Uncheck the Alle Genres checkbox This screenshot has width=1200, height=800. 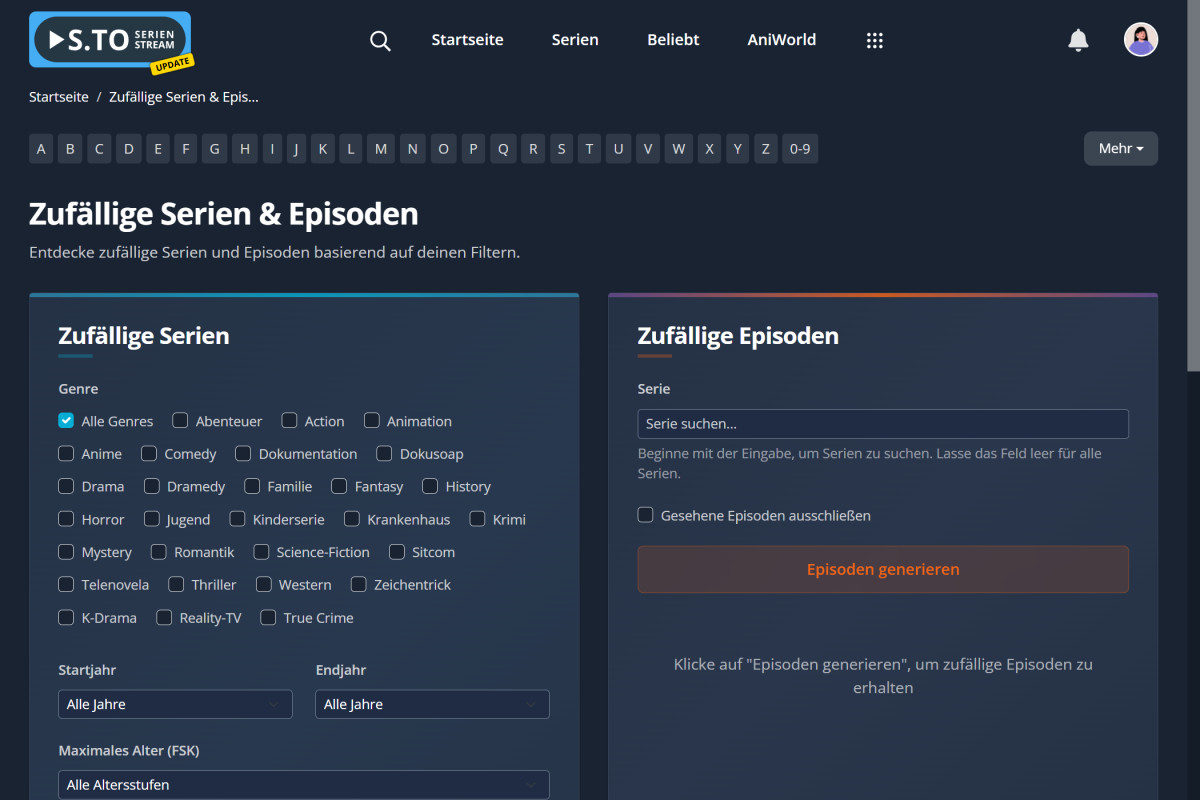tap(65, 420)
